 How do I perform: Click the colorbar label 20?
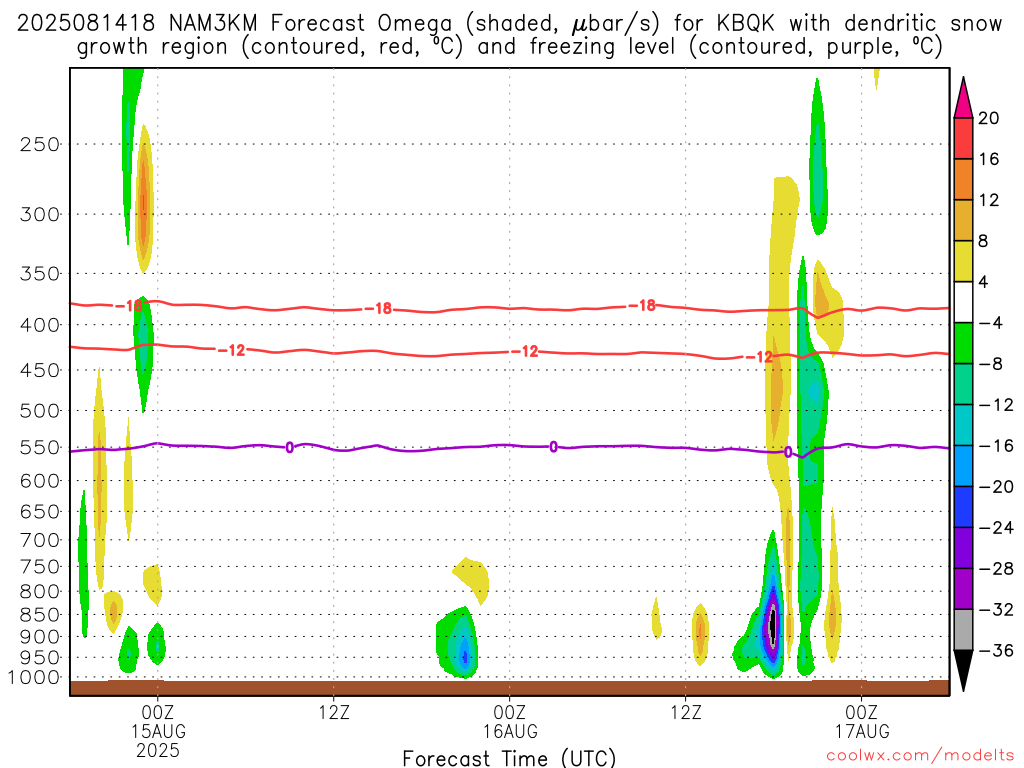point(989,118)
